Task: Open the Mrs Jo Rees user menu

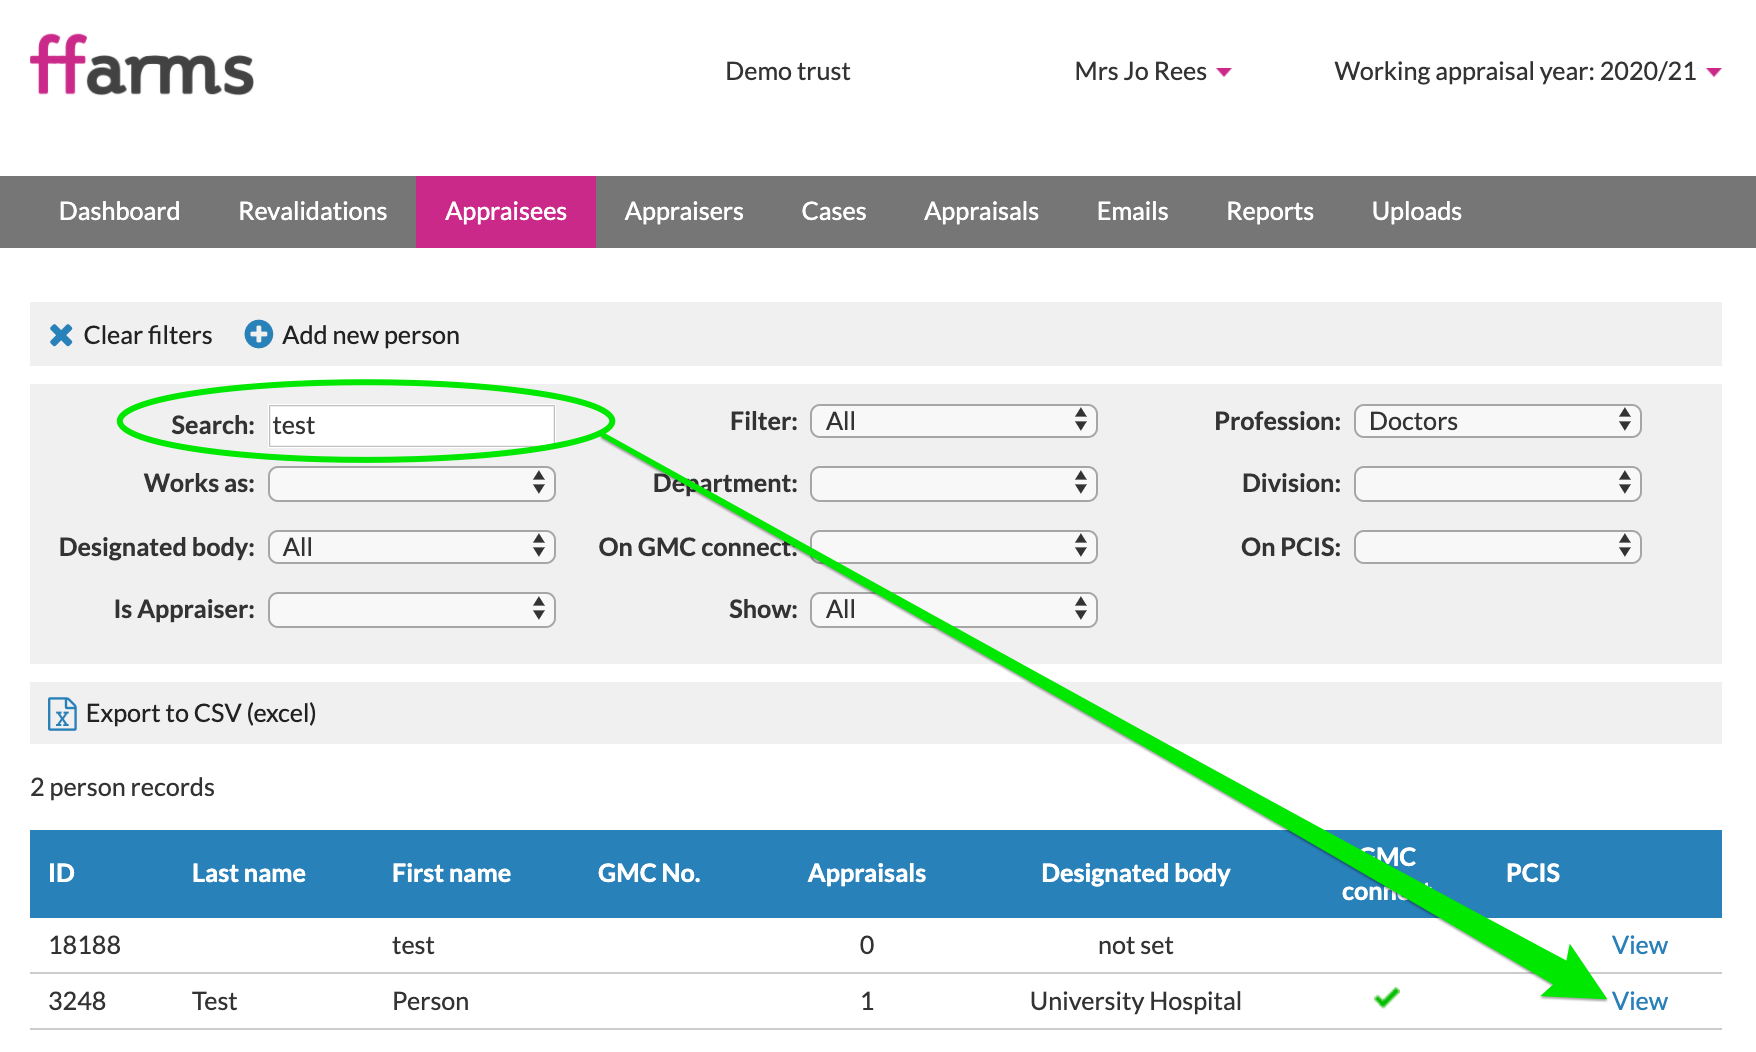Action: pyautogui.click(x=1152, y=71)
